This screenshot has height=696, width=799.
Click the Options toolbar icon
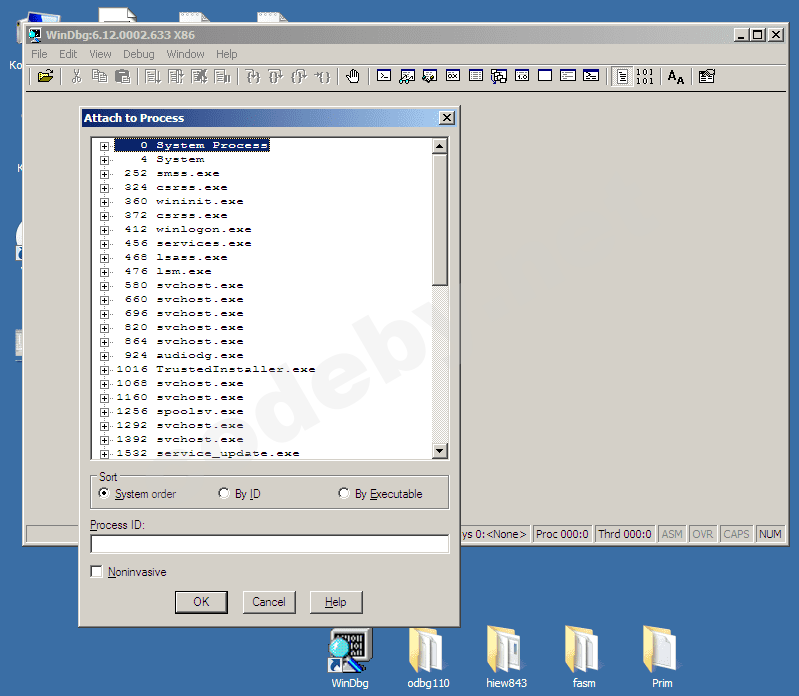(707, 76)
